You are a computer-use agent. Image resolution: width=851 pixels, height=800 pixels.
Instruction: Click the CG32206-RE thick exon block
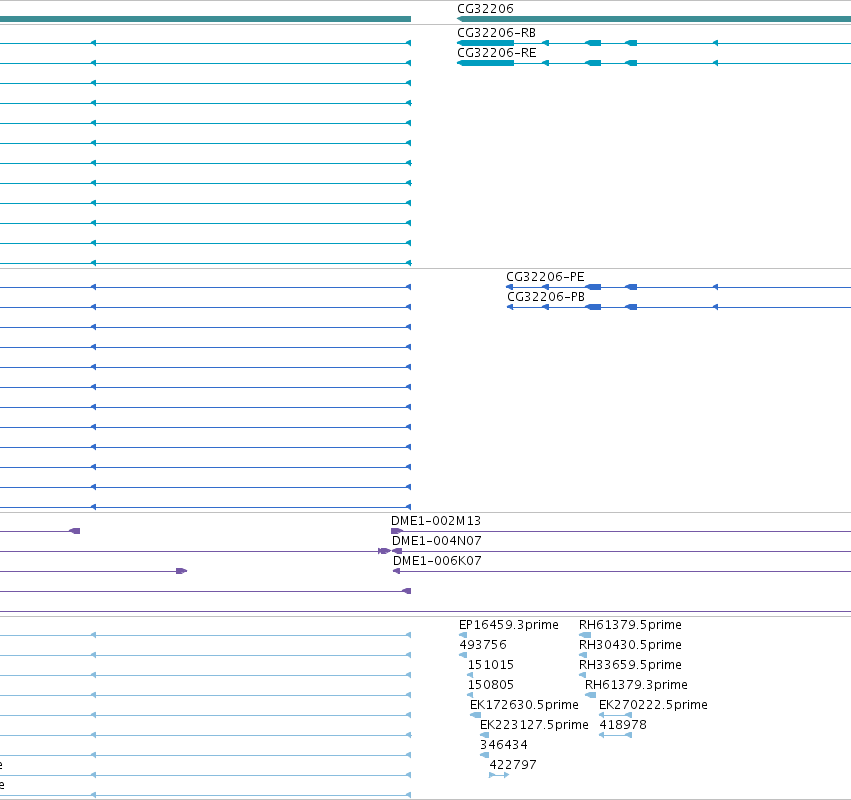coord(486,63)
